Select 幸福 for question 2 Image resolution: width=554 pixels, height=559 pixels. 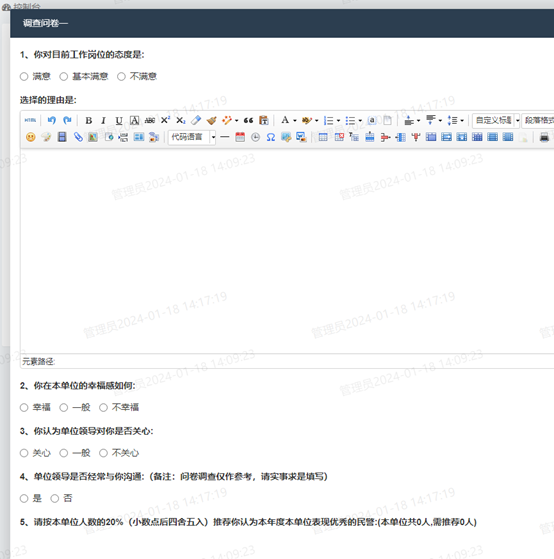24,407
